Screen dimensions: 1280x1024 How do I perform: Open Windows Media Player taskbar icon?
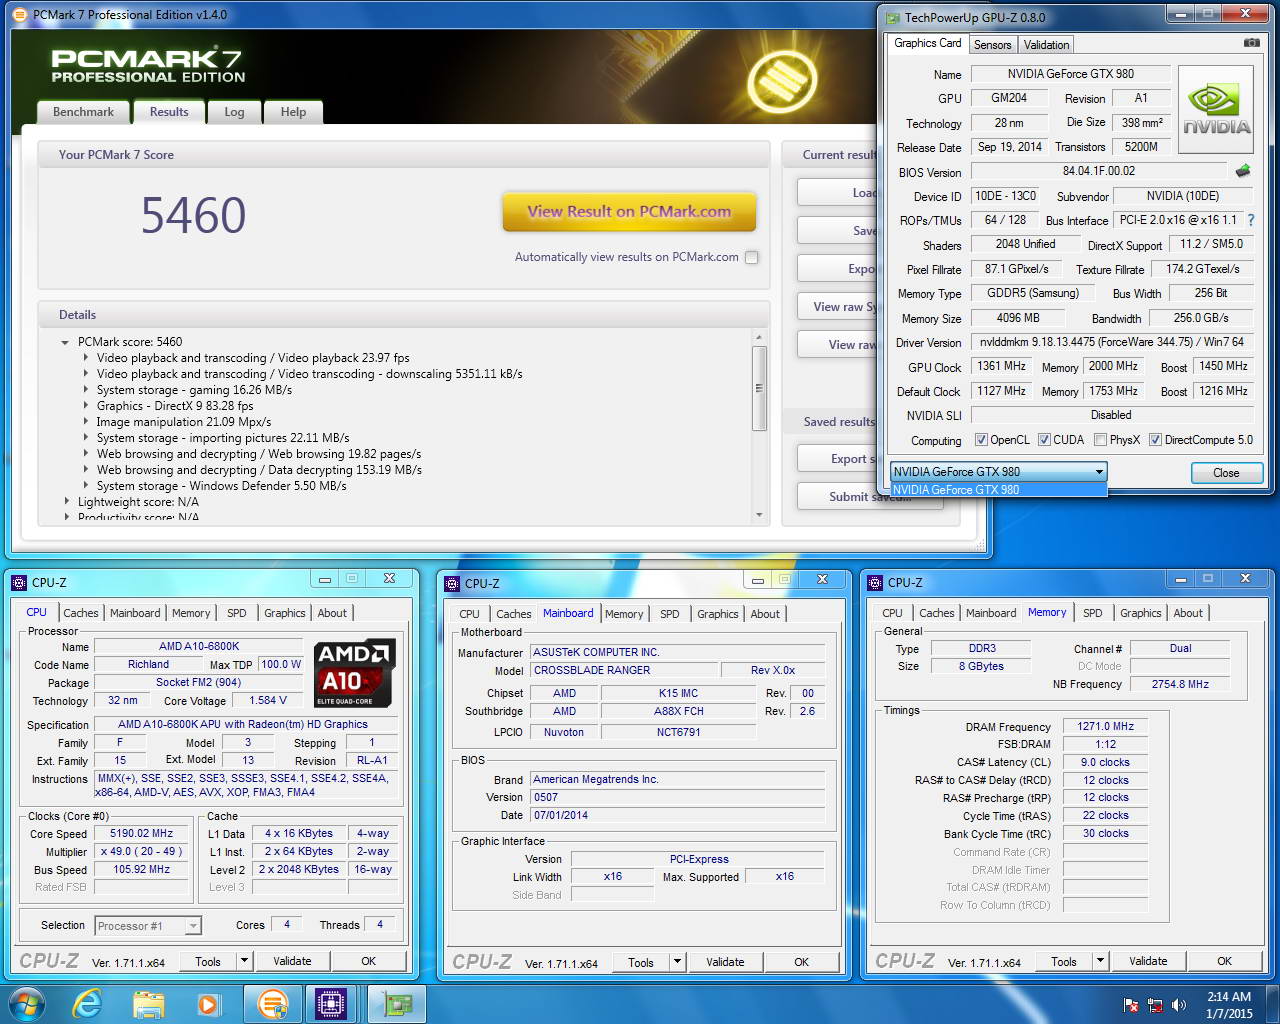(x=208, y=1004)
